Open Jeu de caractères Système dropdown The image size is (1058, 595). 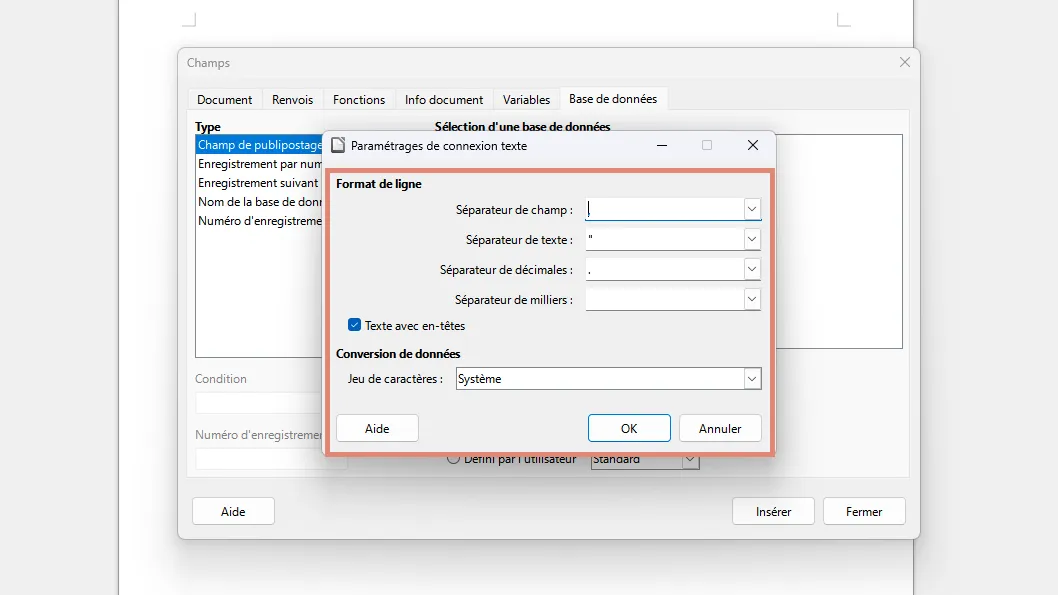(608, 378)
